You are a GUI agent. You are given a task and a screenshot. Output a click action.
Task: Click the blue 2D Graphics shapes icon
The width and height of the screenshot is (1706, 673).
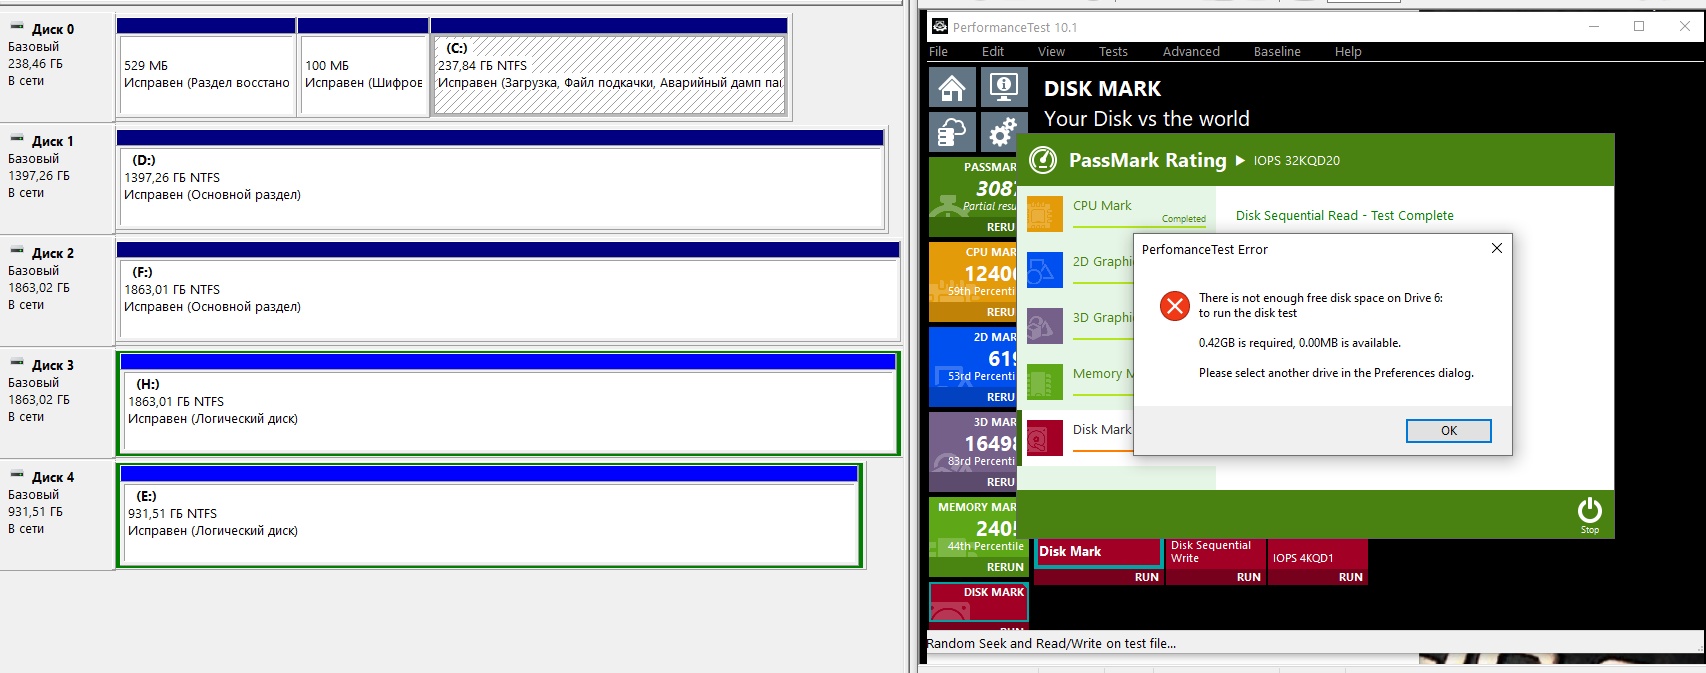click(1044, 270)
